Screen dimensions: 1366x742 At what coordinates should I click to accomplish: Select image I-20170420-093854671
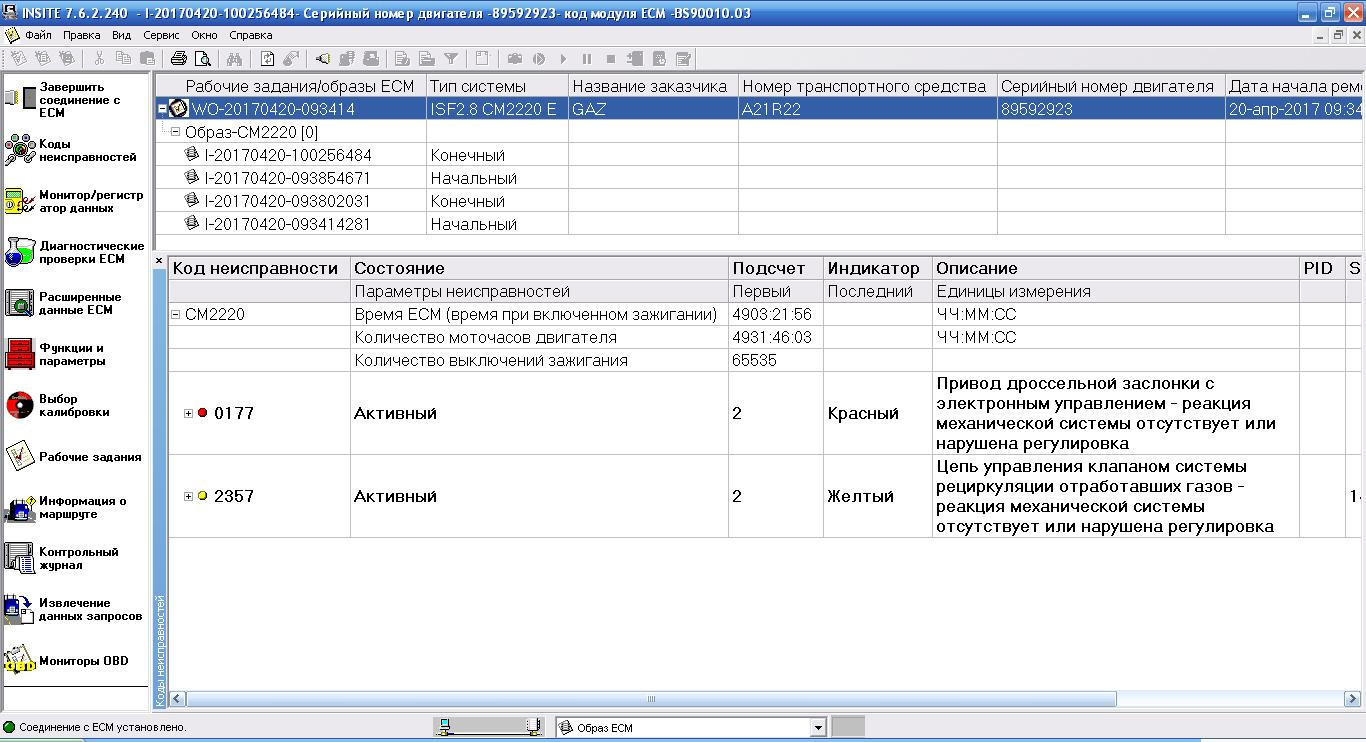pos(288,178)
